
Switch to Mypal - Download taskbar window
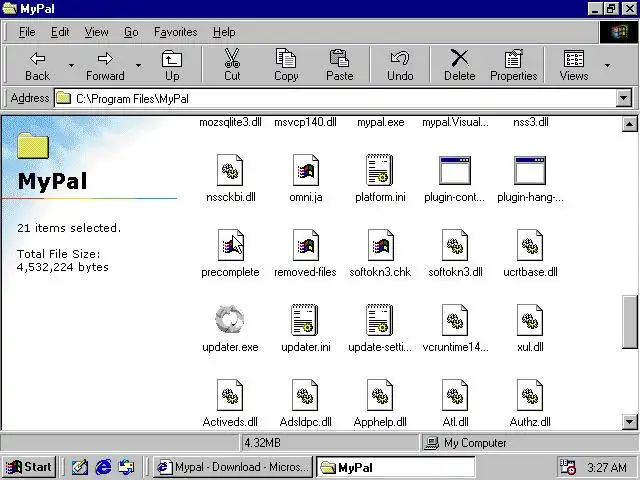[233, 467]
